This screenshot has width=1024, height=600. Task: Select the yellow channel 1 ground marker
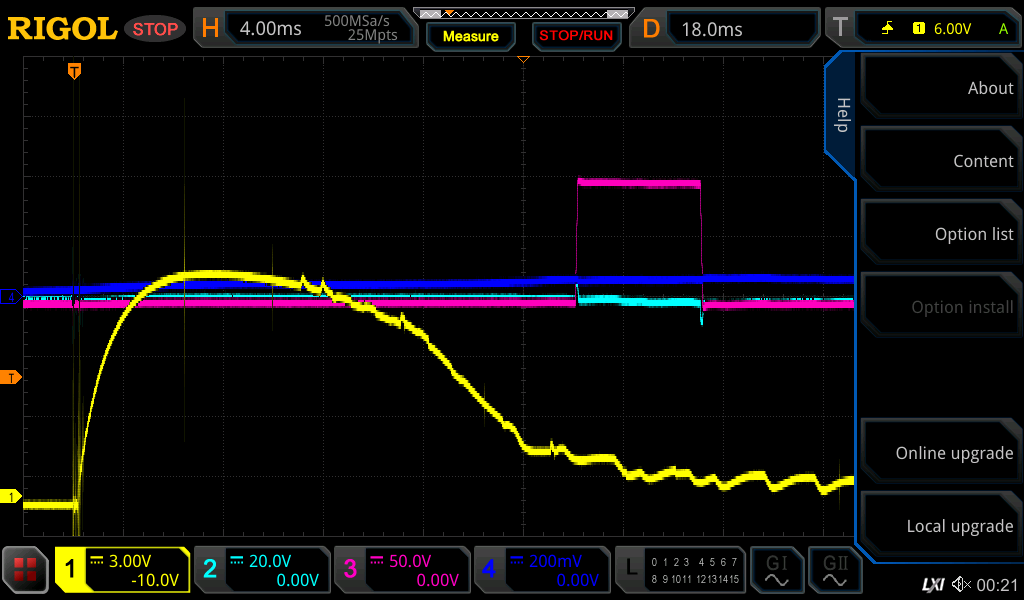(x=12, y=497)
